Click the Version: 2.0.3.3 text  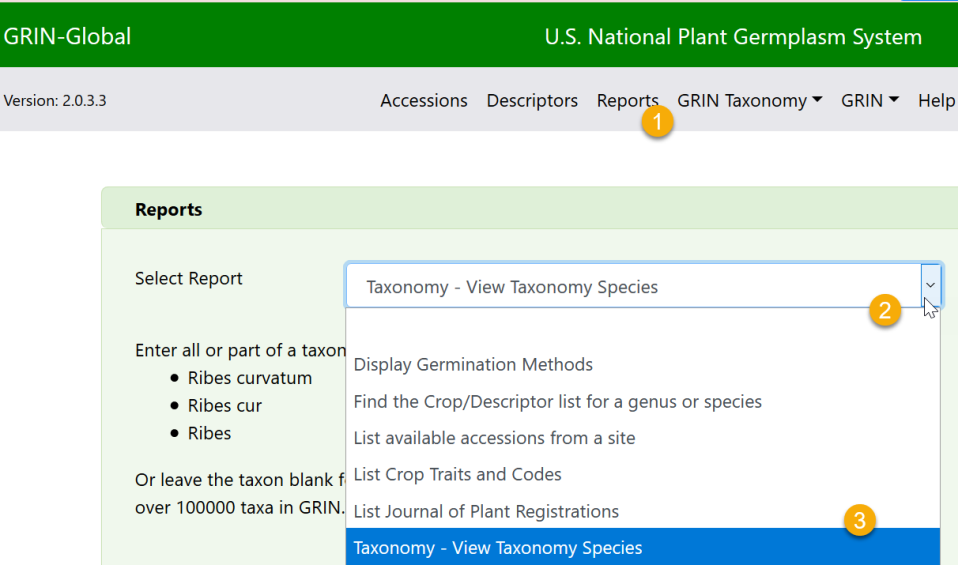point(55,100)
